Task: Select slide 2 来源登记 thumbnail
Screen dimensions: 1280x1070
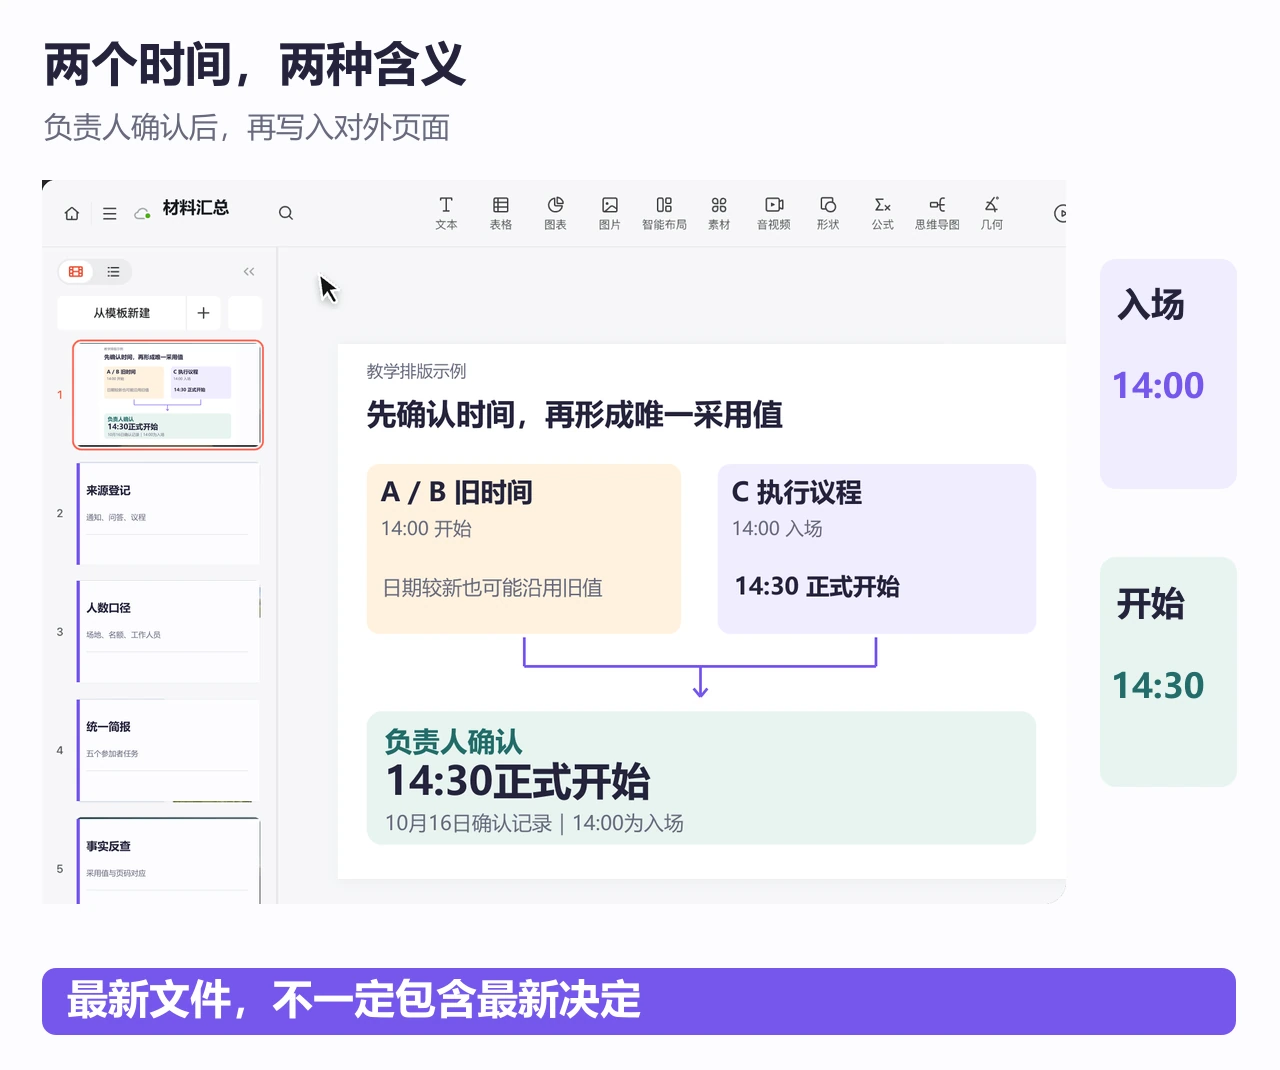Action: pyautogui.click(x=168, y=513)
